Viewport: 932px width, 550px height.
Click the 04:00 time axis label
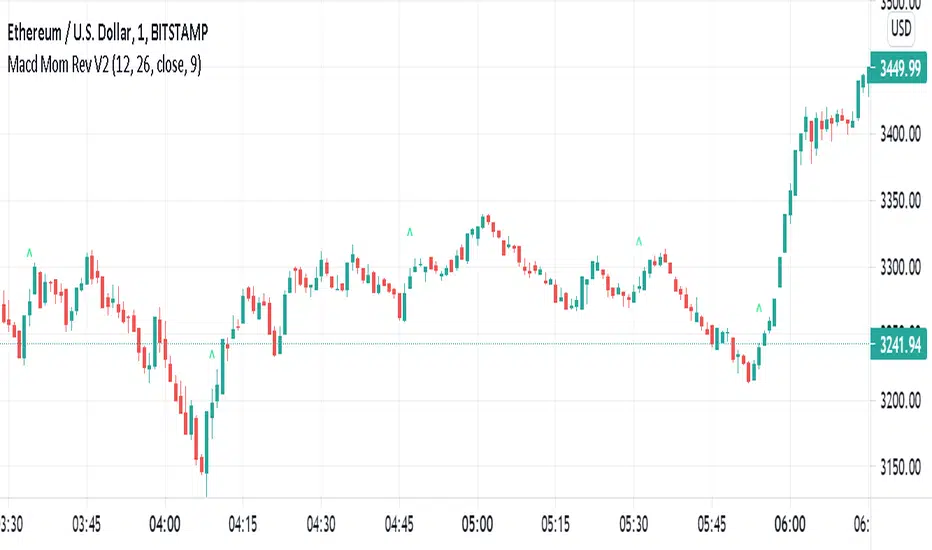pos(165,523)
